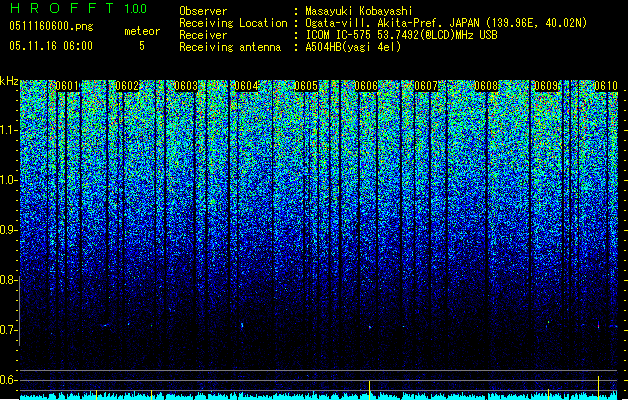The image size is (629, 400).
Task: Click the 0609 time marker
Action: [546, 86]
